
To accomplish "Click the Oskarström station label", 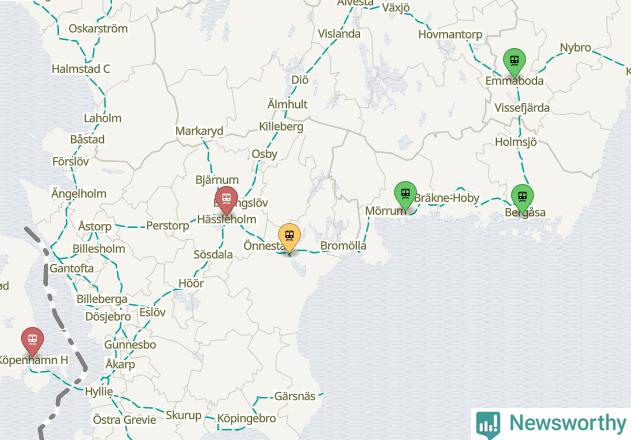I will (98, 29).
